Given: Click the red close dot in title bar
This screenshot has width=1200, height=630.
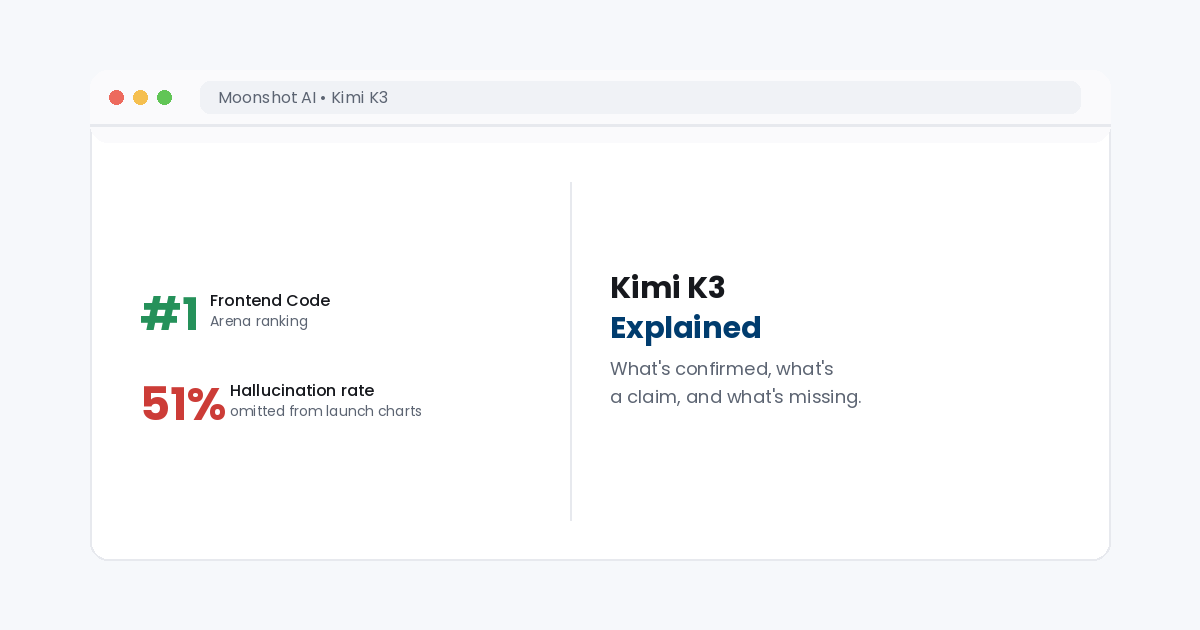Looking at the screenshot, I should click(x=116, y=97).
